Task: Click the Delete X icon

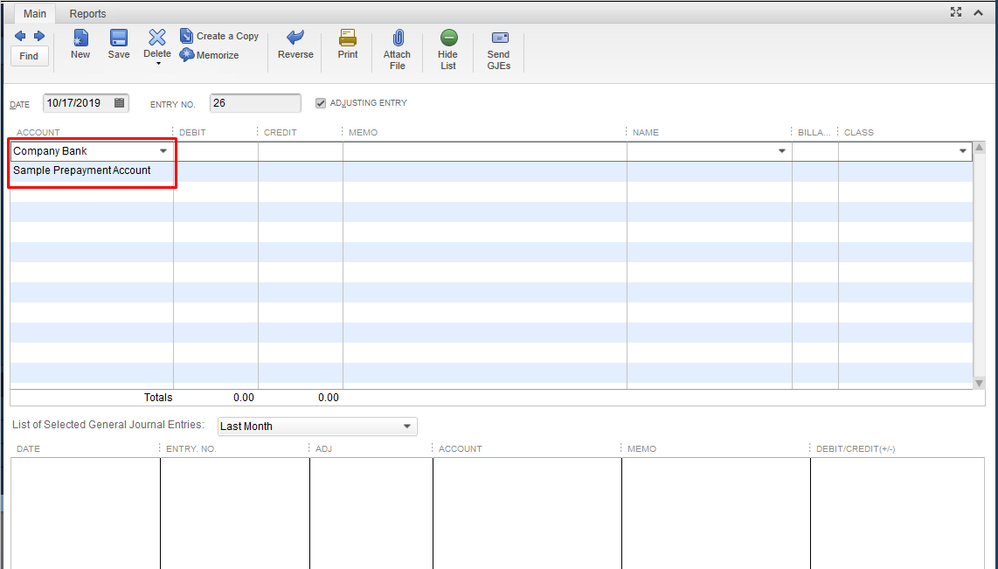Action: 157,38
